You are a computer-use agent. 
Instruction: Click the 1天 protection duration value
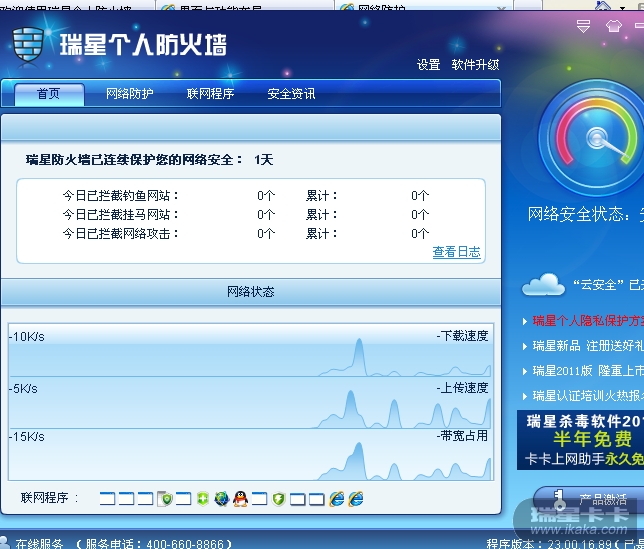point(264,159)
